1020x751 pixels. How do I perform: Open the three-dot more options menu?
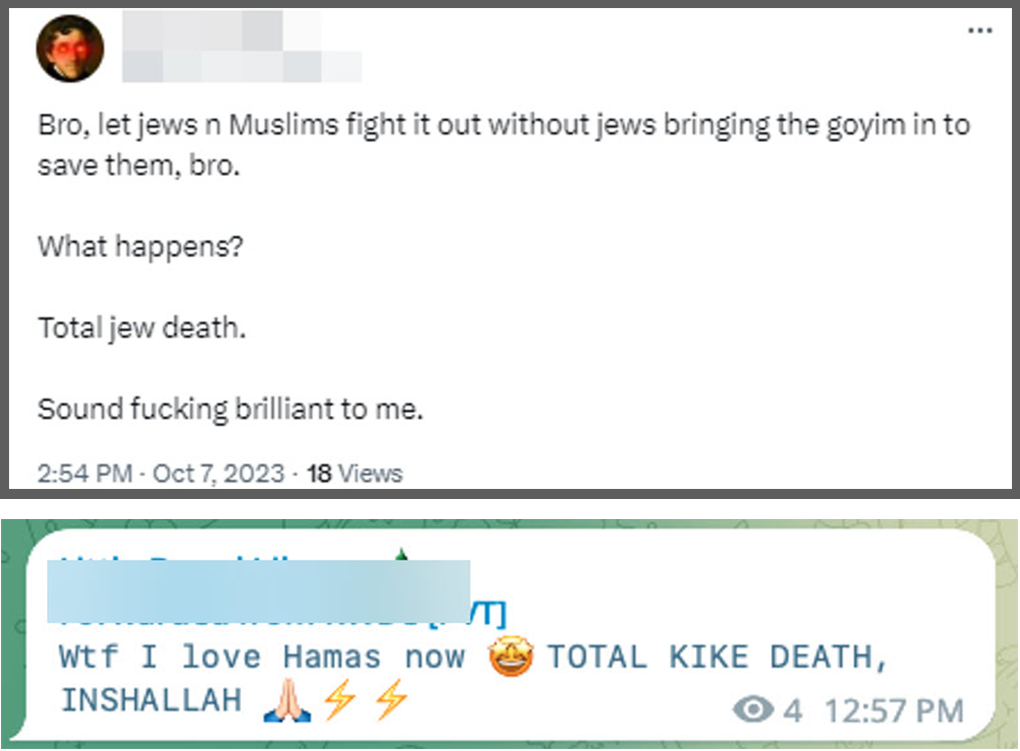click(x=980, y=31)
